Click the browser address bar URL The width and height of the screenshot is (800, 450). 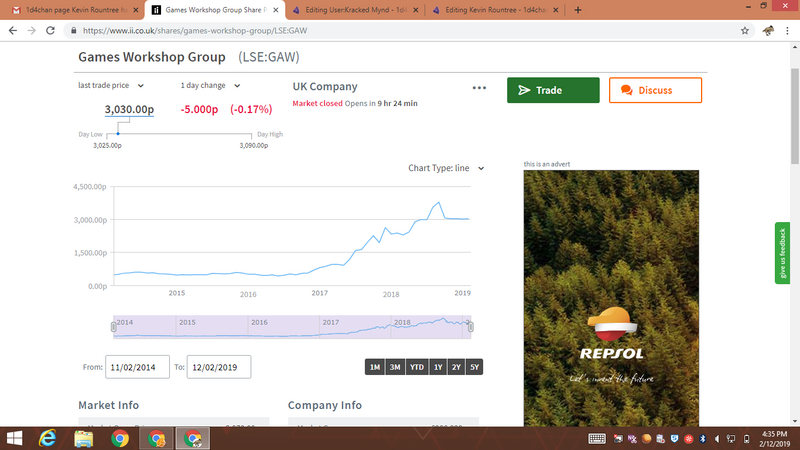tap(195, 31)
